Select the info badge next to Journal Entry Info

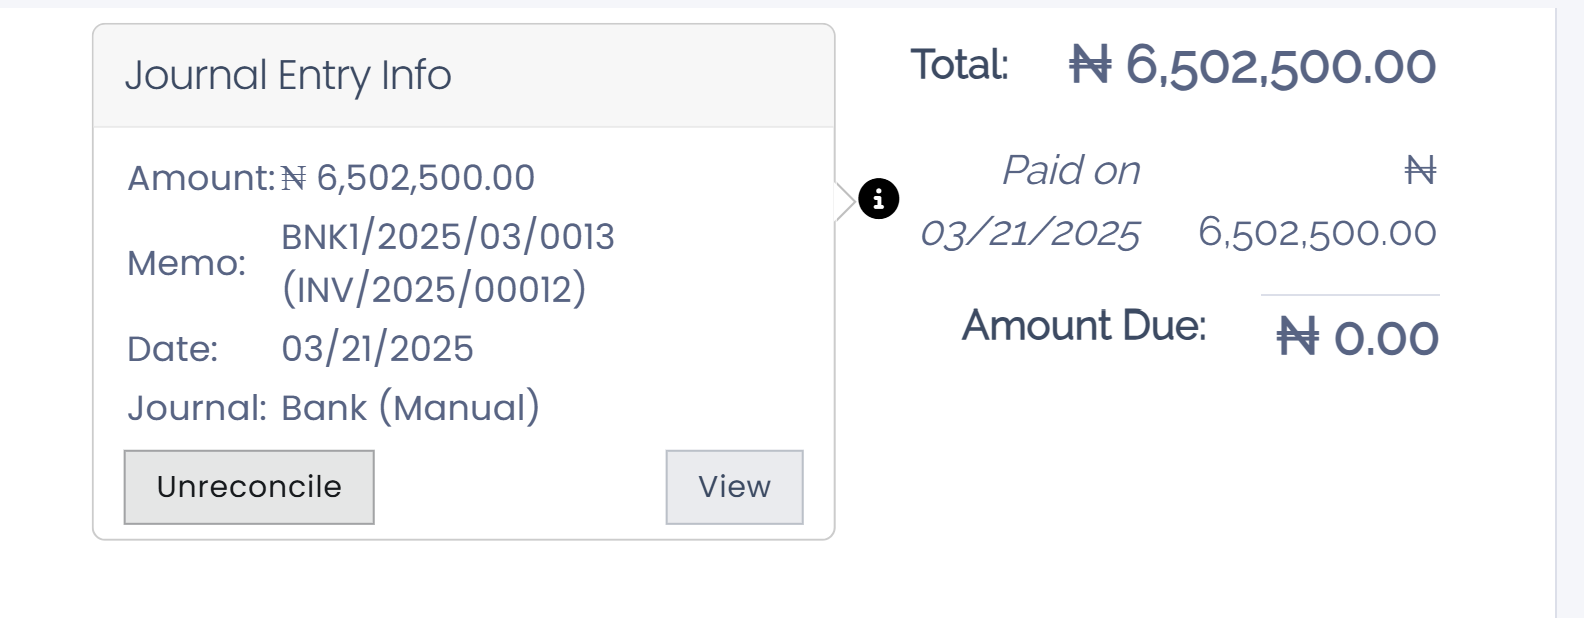[878, 199]
